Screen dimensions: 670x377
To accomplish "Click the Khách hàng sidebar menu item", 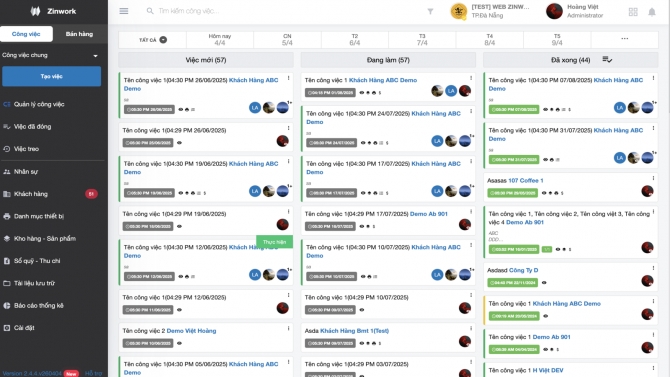I will click(x=52, y=194).
